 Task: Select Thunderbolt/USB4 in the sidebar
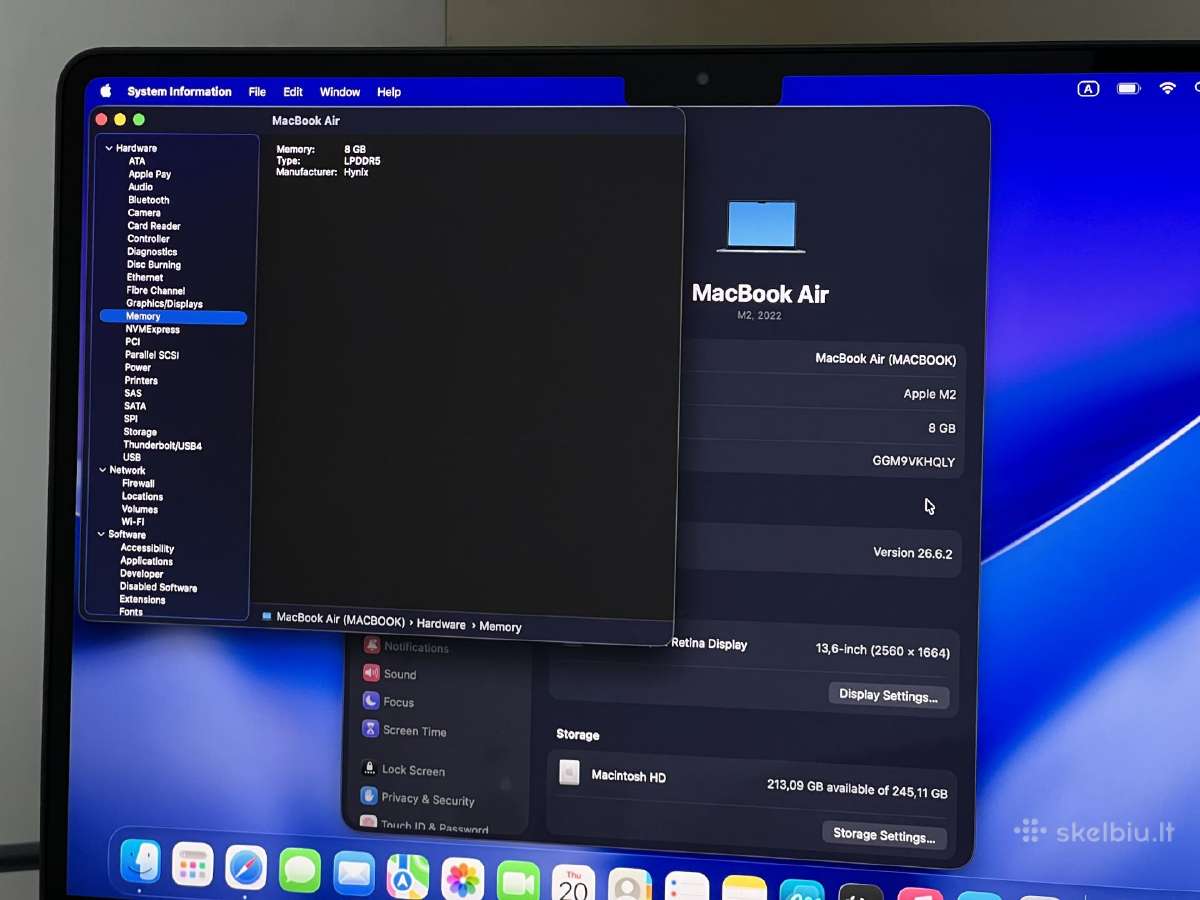coord(162,445)
